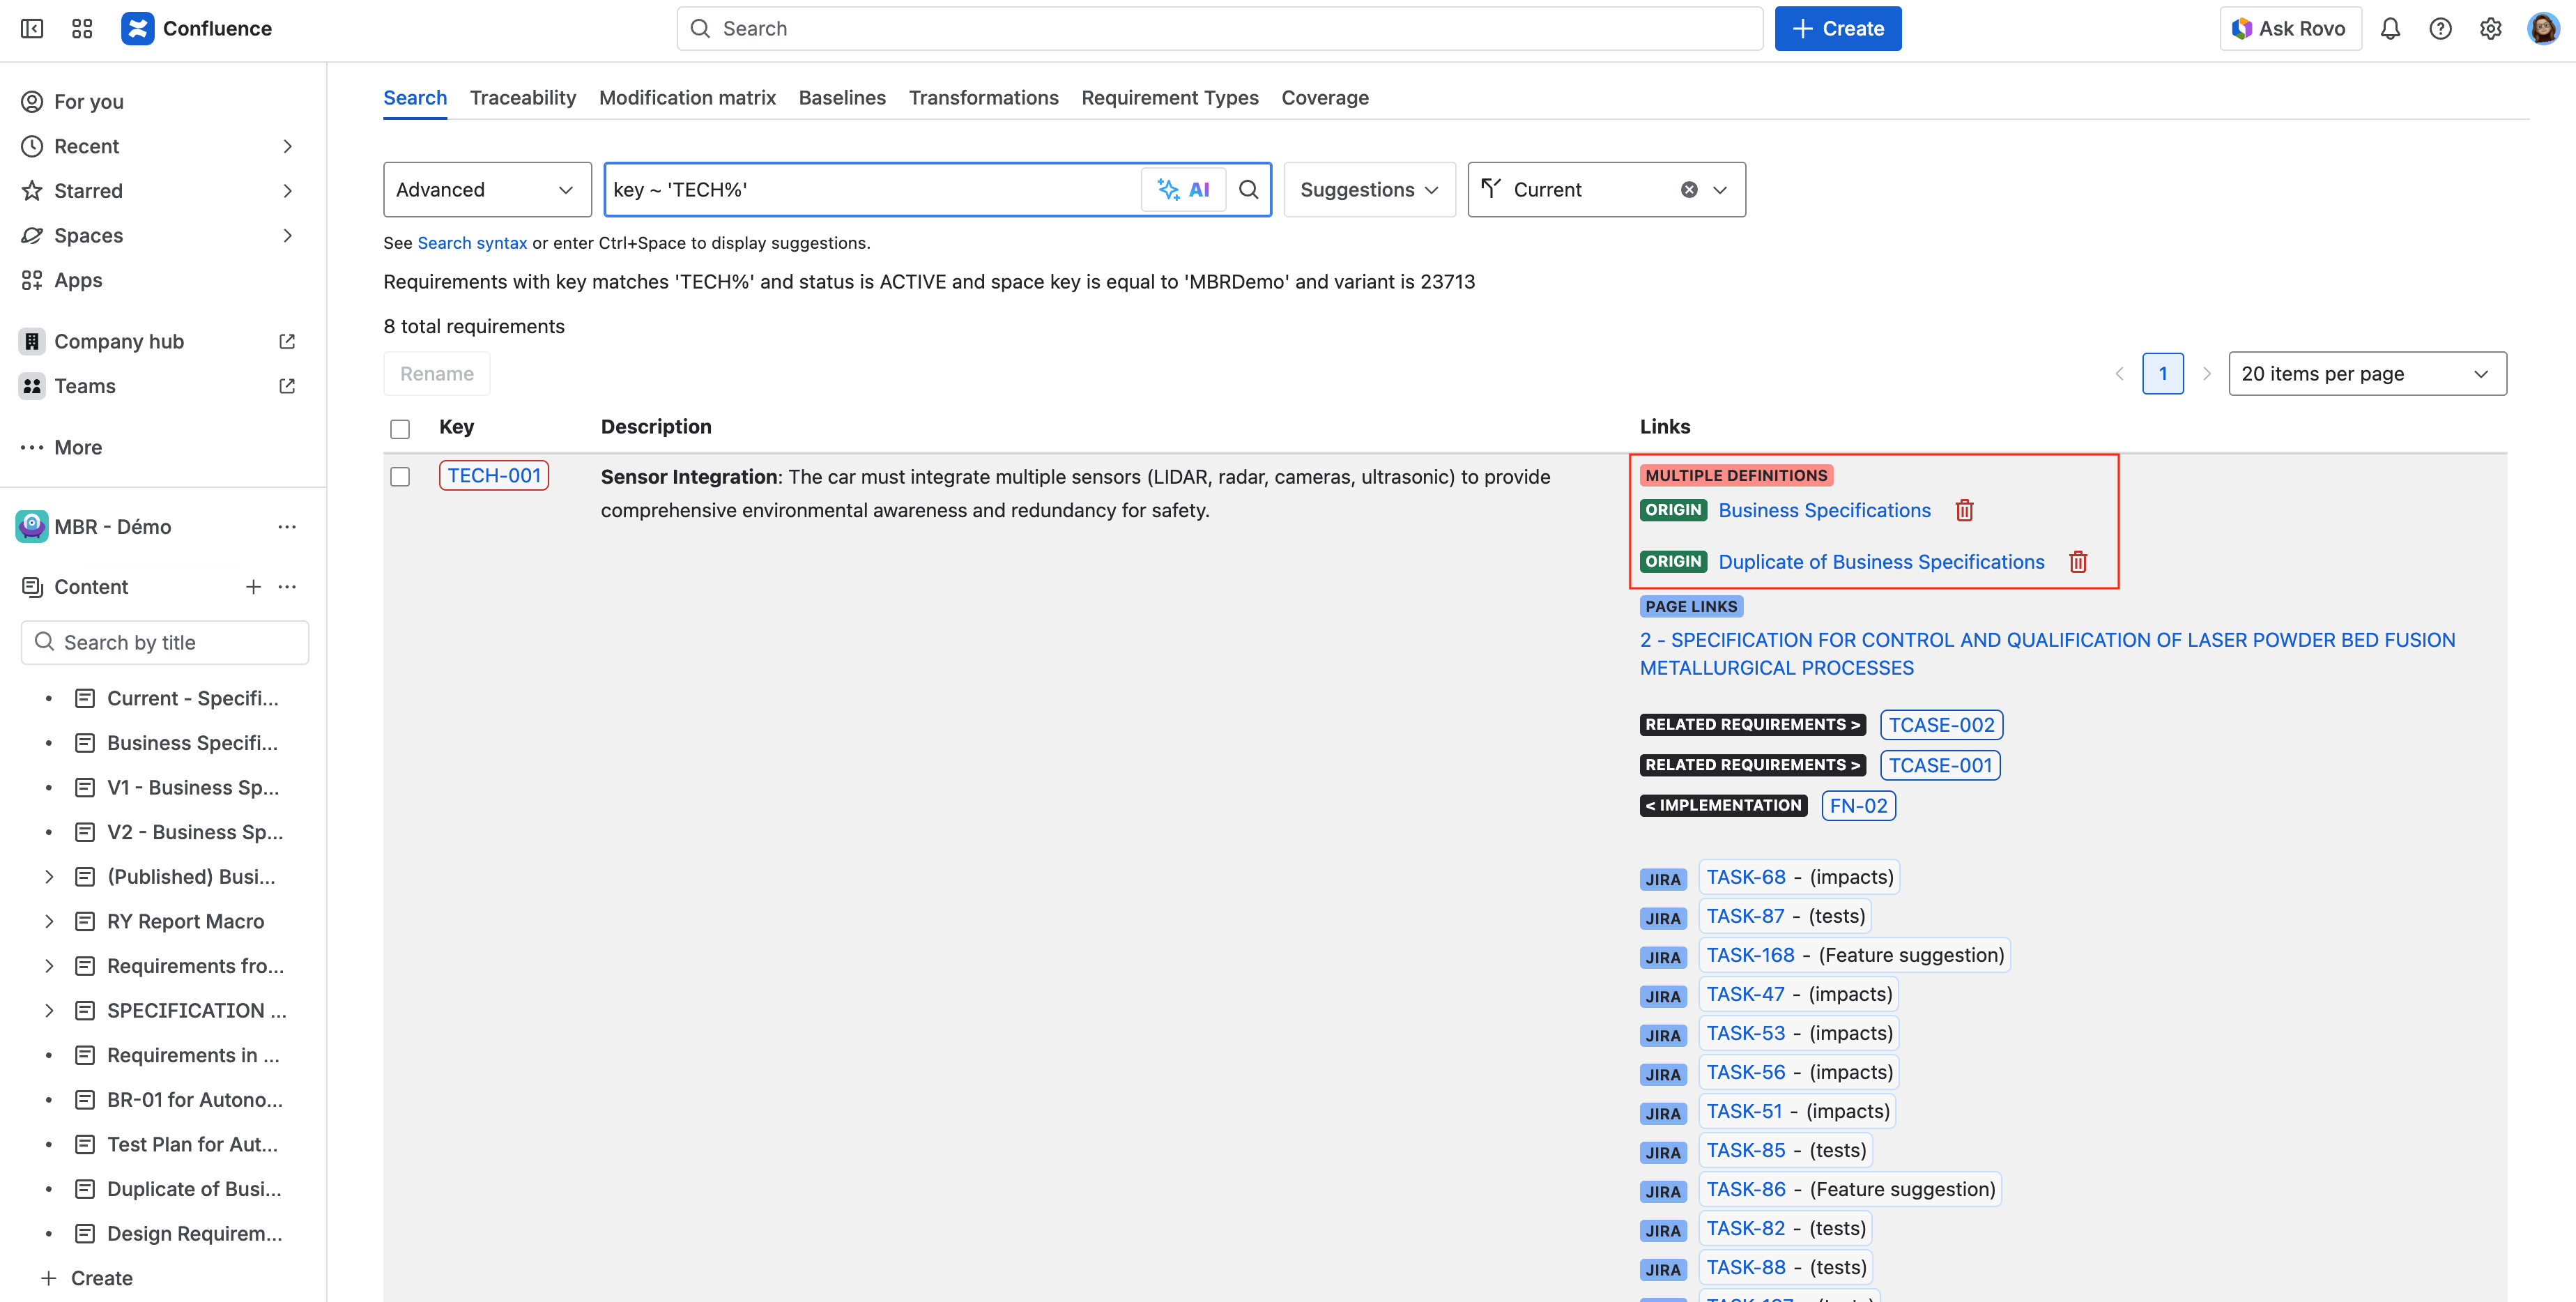Open the help question mark icon

click(x=2441, y=28)
